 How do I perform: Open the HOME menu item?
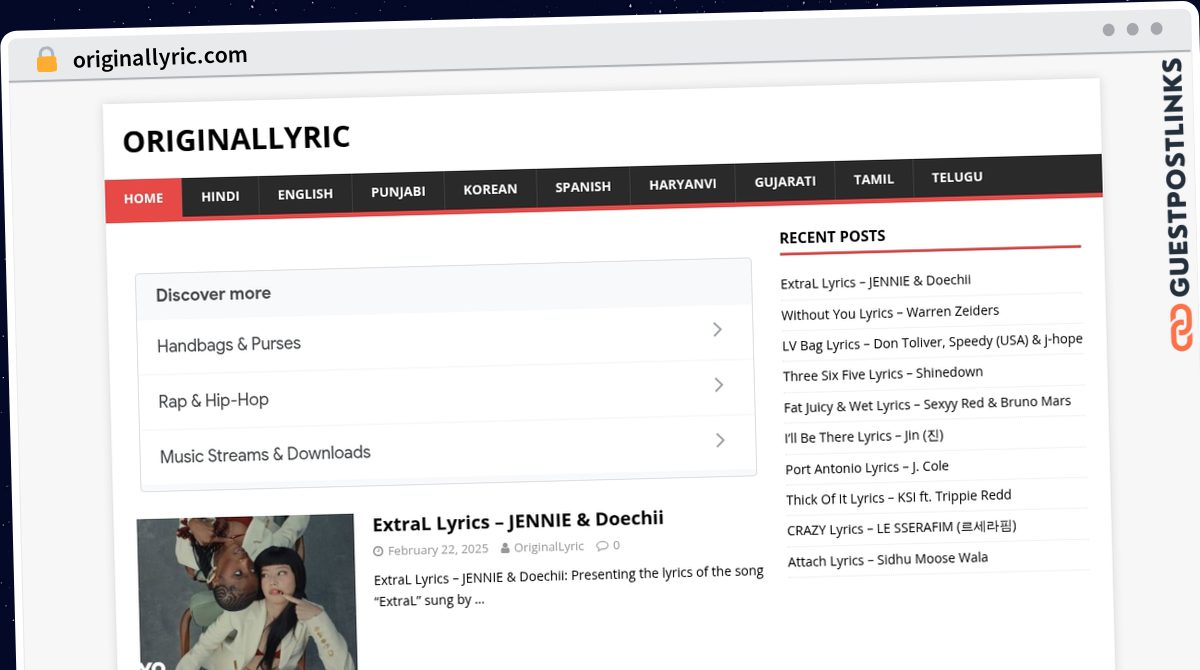pos(143,198)
